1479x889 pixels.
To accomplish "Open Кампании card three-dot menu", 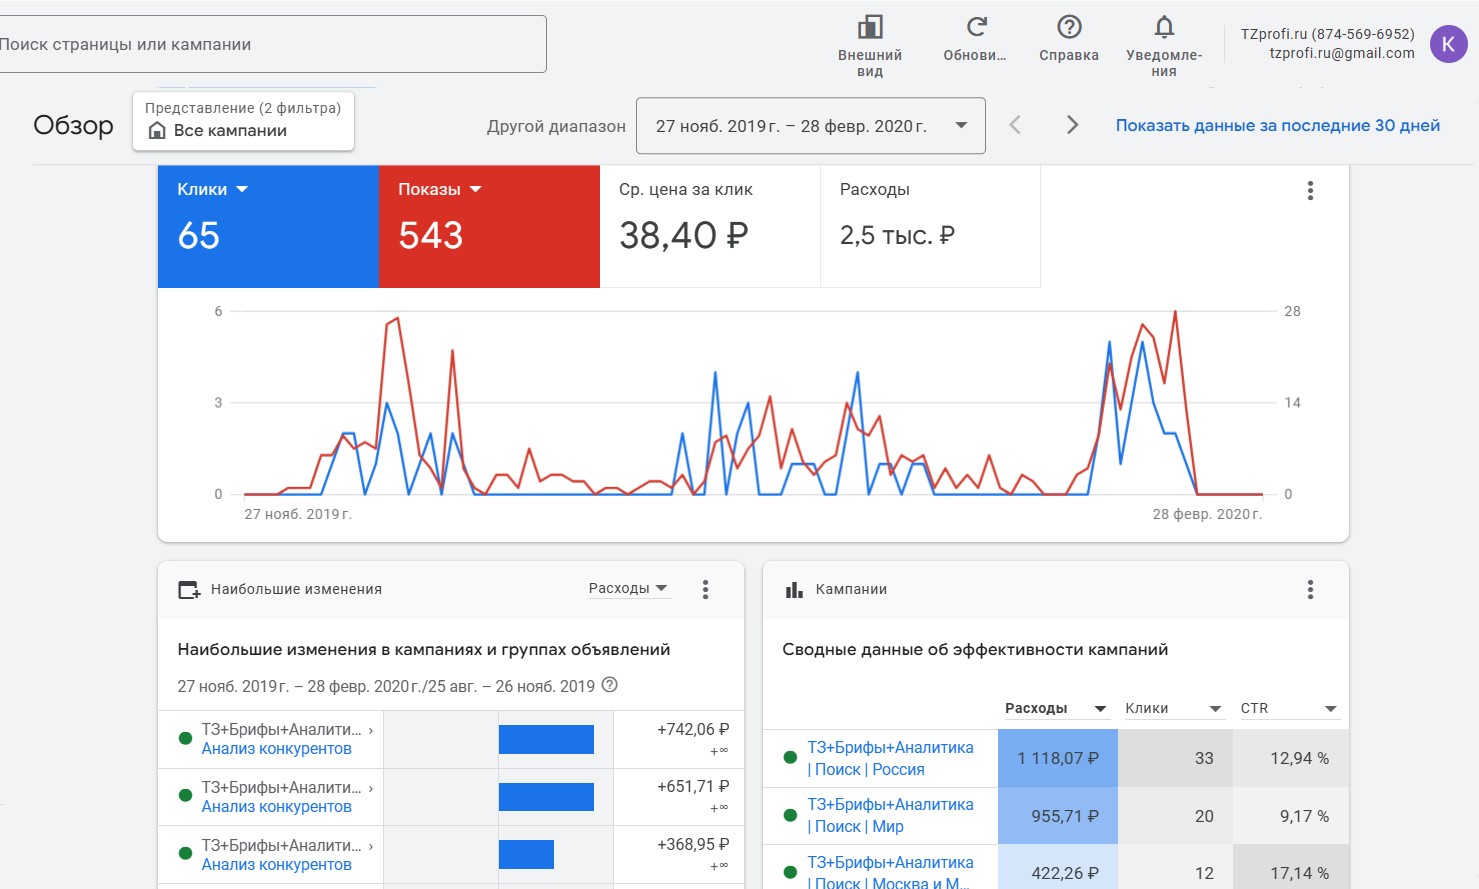I will 1310,589.
